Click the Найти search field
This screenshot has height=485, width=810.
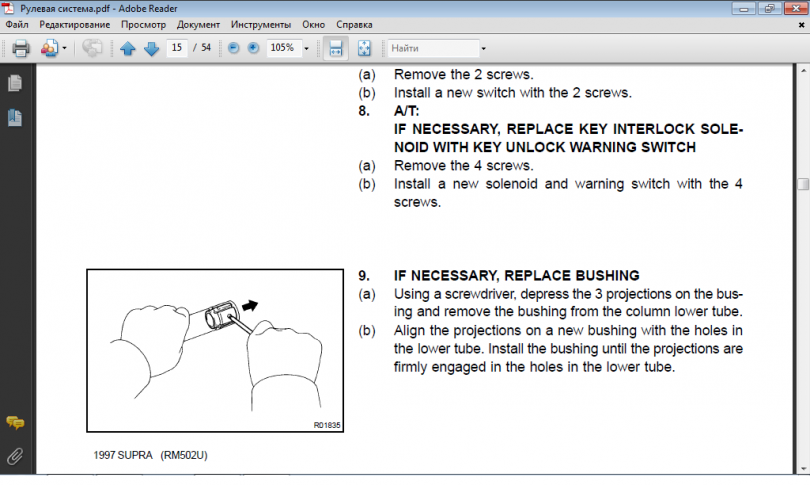[x=433, y=48]
